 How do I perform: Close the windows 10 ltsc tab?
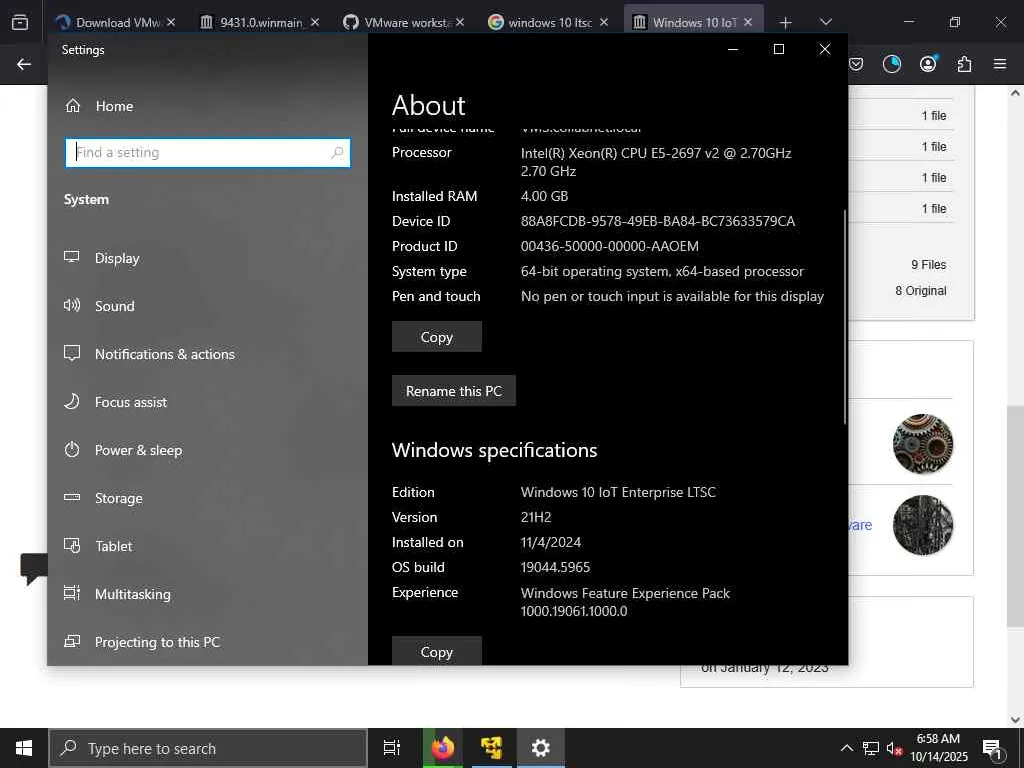[604, 22]
